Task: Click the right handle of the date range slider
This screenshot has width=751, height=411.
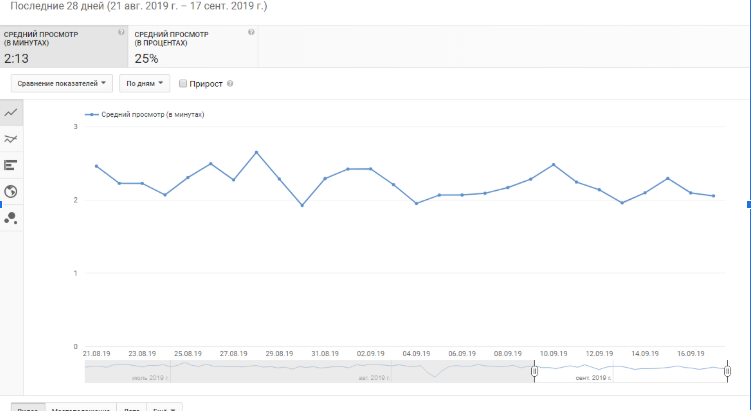Action: pos(727,371)
